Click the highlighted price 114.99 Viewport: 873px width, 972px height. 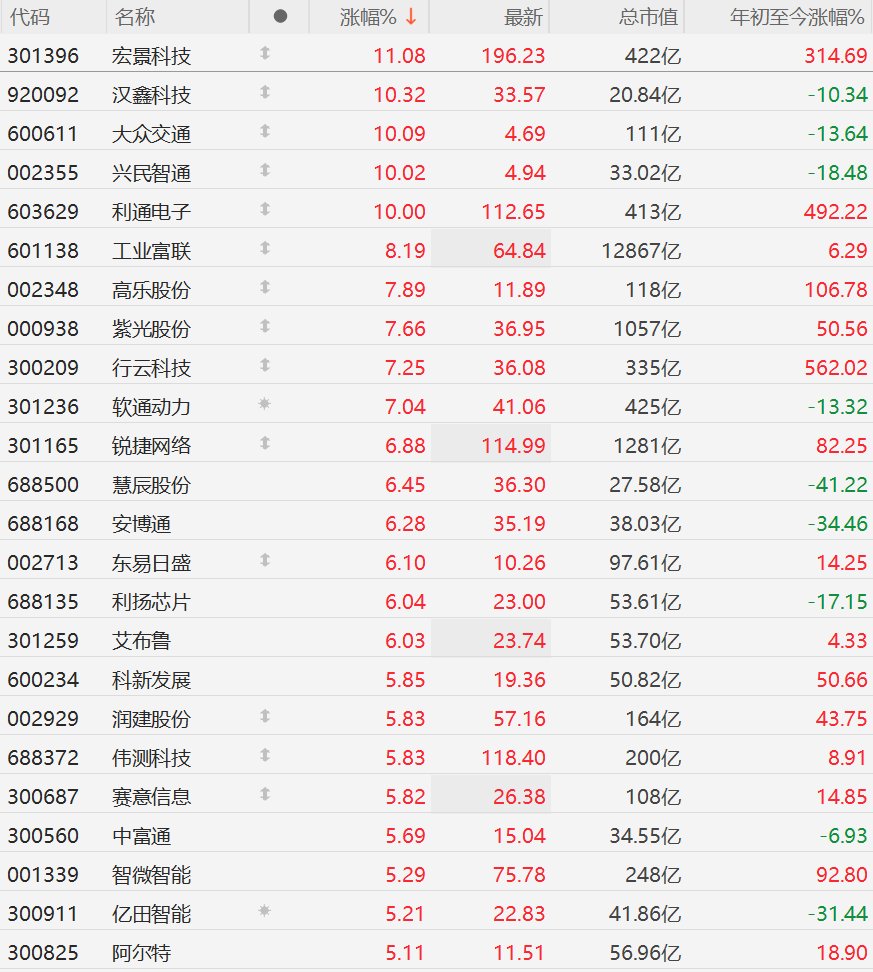pos(513,446)
